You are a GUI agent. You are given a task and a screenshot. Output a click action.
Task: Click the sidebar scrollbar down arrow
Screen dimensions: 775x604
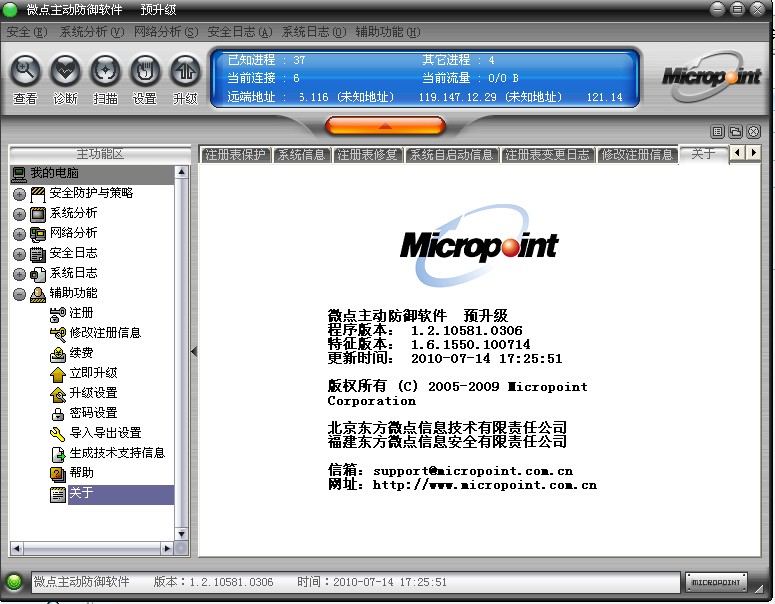[x=181, y=534]
